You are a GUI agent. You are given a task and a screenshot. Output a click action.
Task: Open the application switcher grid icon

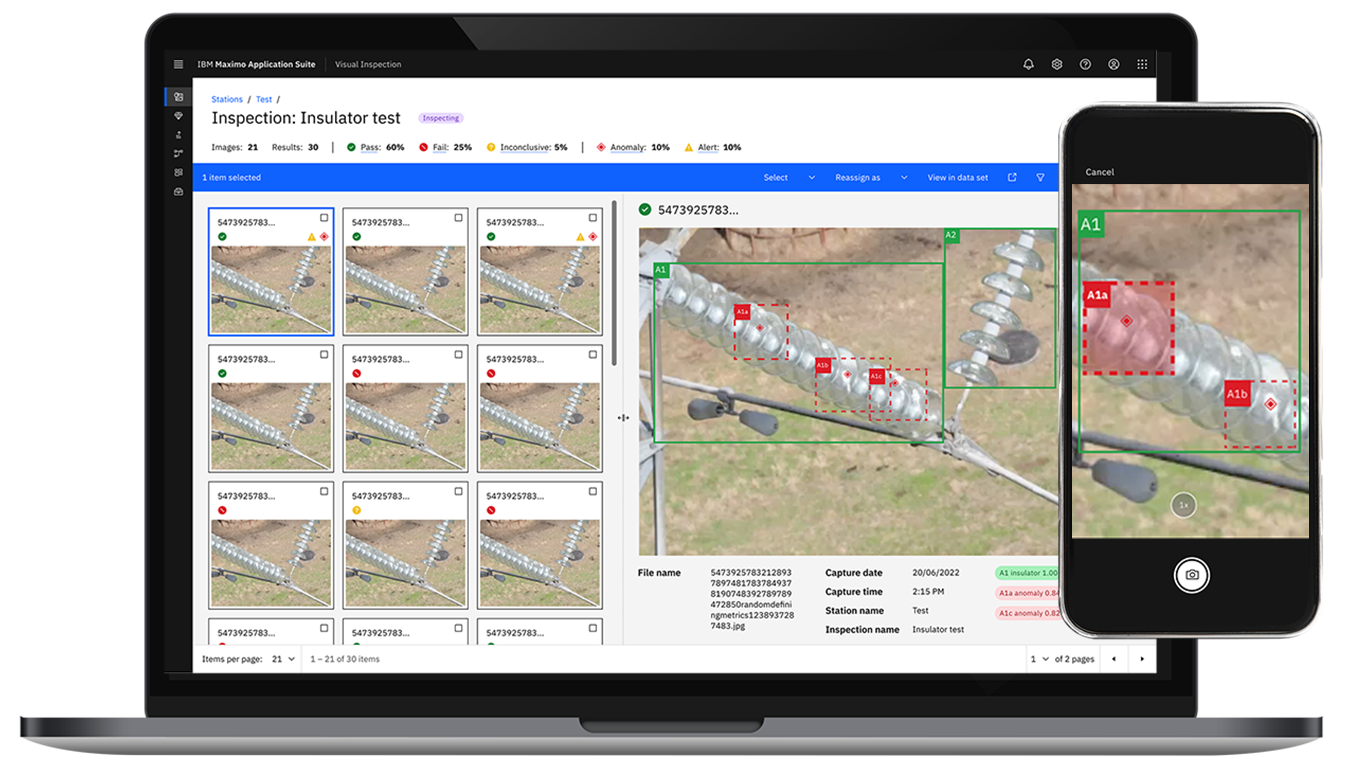[1142, 64]
